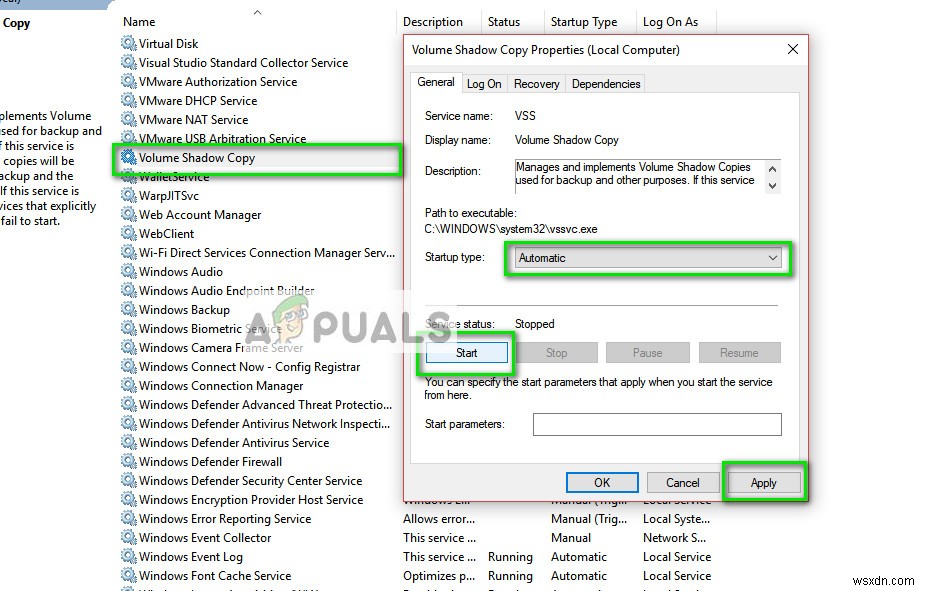Click the disabled Stop service button
This screenshot has height=591, width=926.
click(556, 353)
